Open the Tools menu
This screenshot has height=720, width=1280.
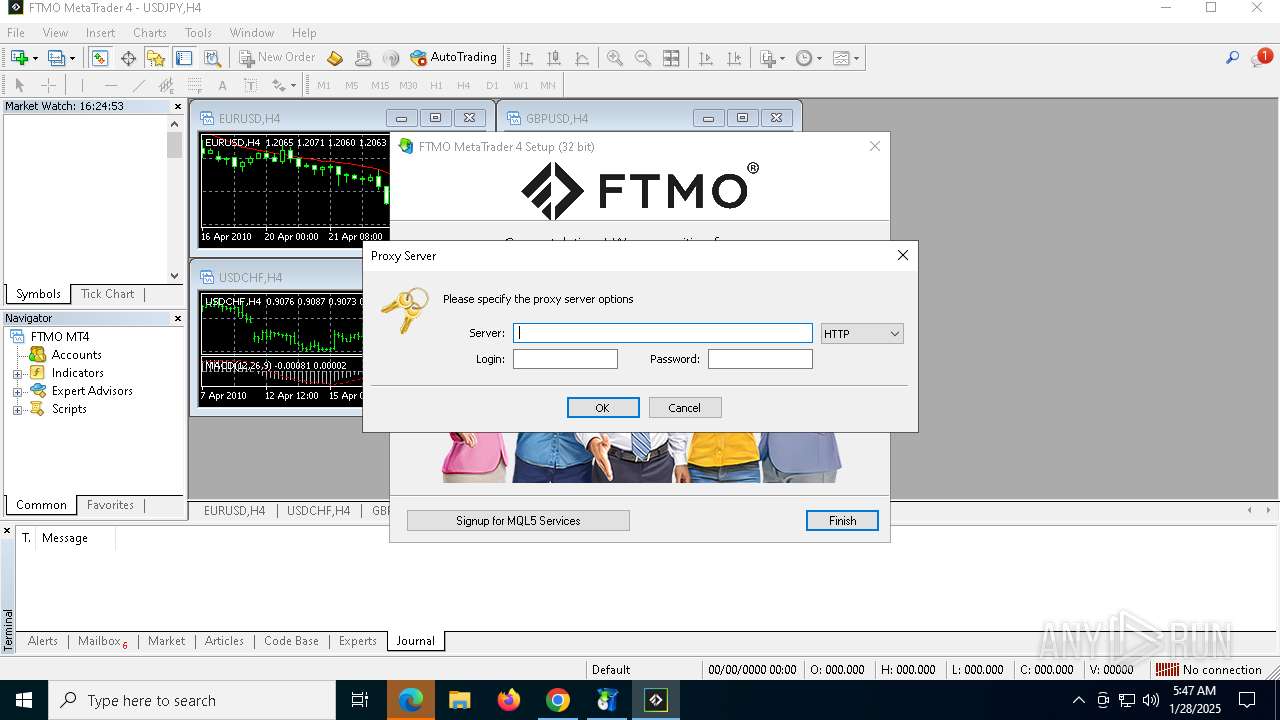tap(198, 32)
